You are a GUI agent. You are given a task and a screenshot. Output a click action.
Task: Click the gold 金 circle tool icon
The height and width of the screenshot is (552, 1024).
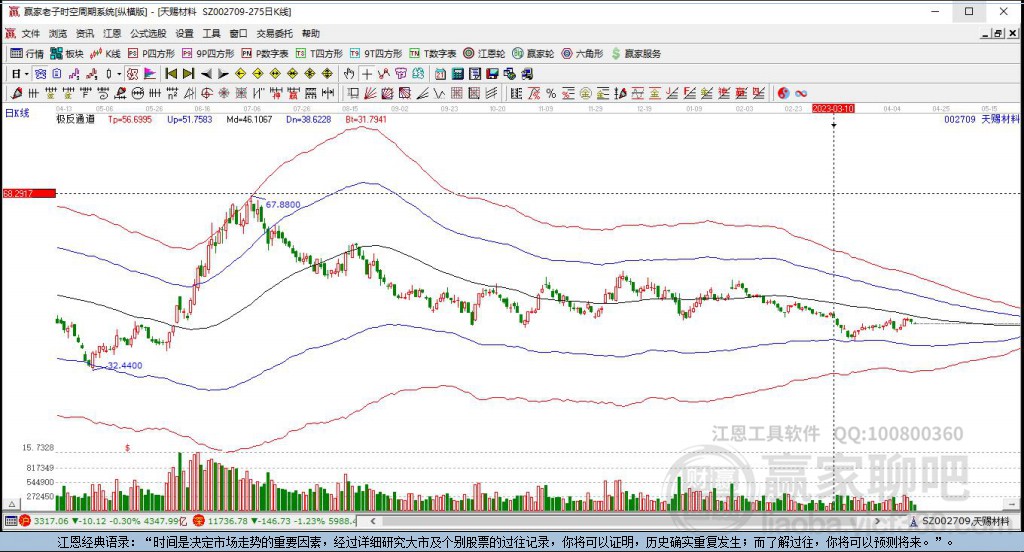pyautogui.click(x=586, y=93)
